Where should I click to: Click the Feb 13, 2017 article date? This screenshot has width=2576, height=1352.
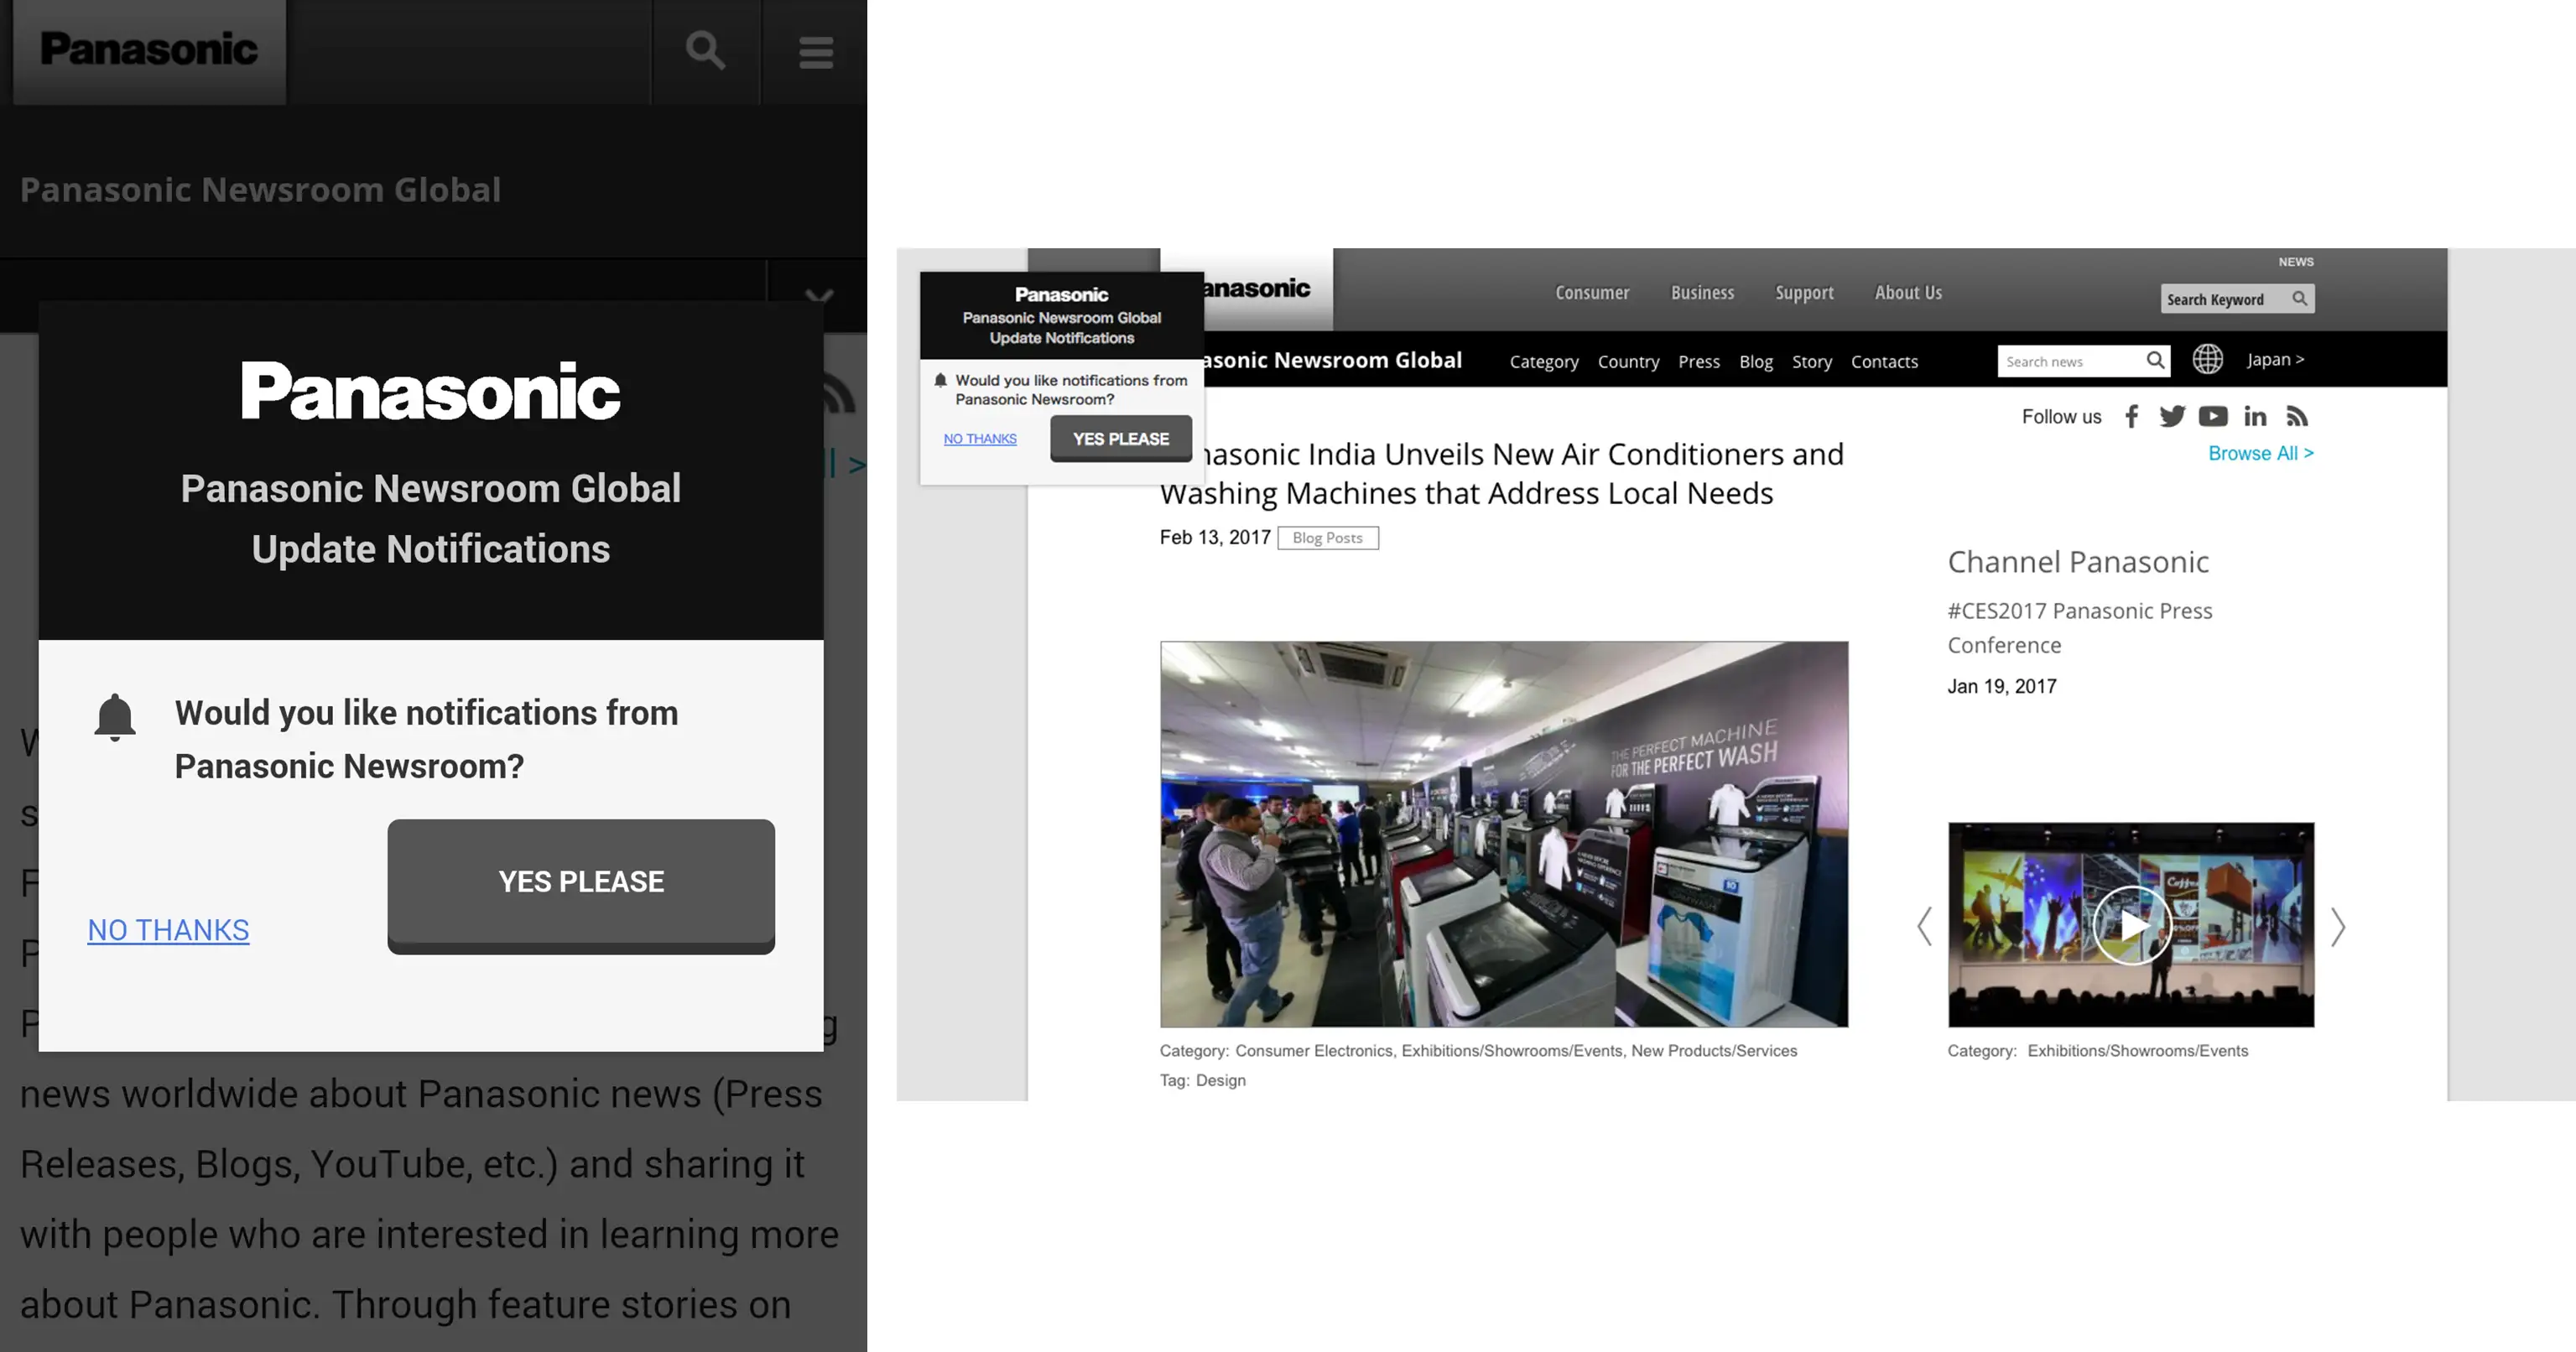pyautogui.click(x=1215, y=537)
